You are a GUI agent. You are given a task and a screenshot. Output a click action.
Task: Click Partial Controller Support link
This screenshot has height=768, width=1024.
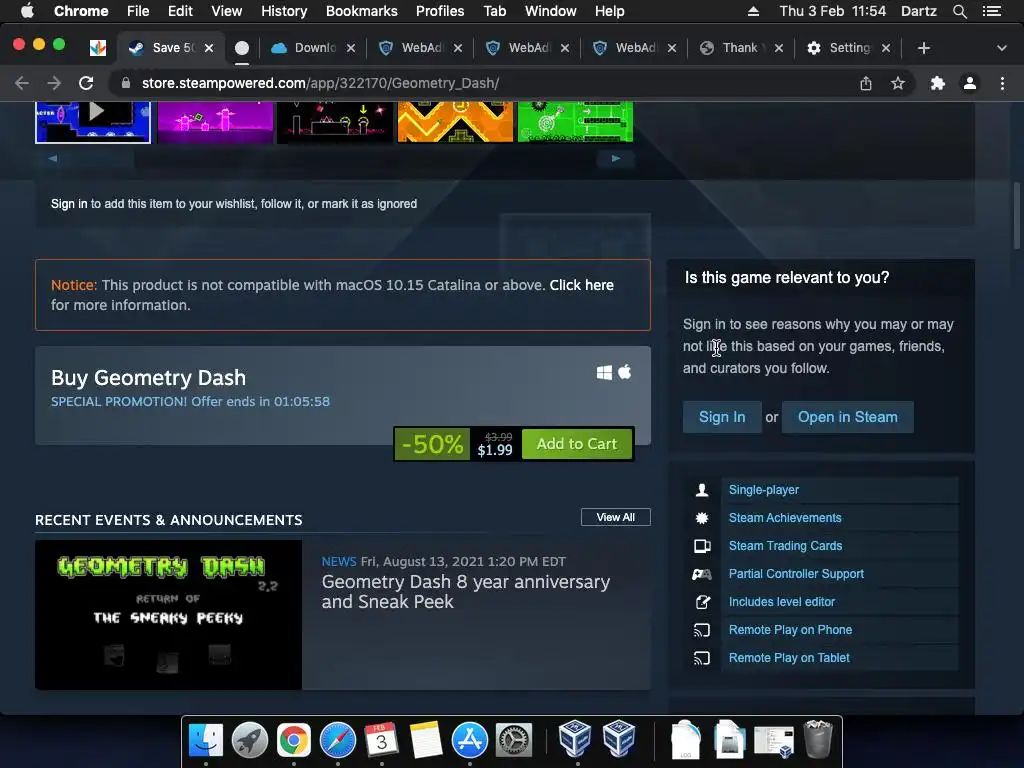796,574
